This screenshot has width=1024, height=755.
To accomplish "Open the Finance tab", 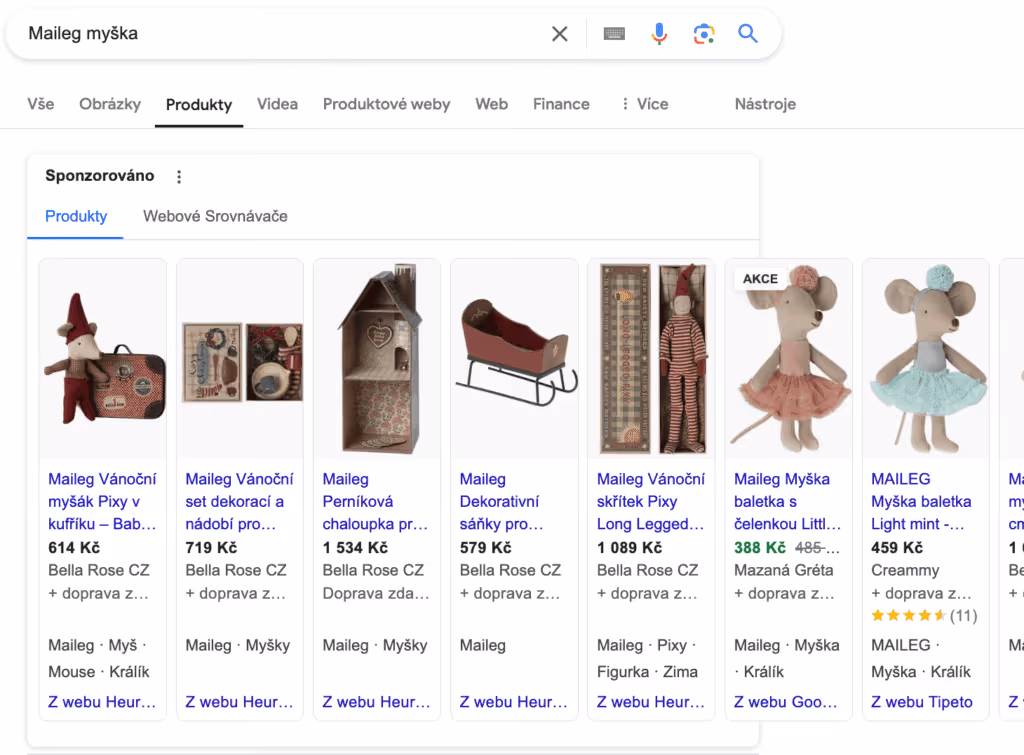I will [561, 104].
